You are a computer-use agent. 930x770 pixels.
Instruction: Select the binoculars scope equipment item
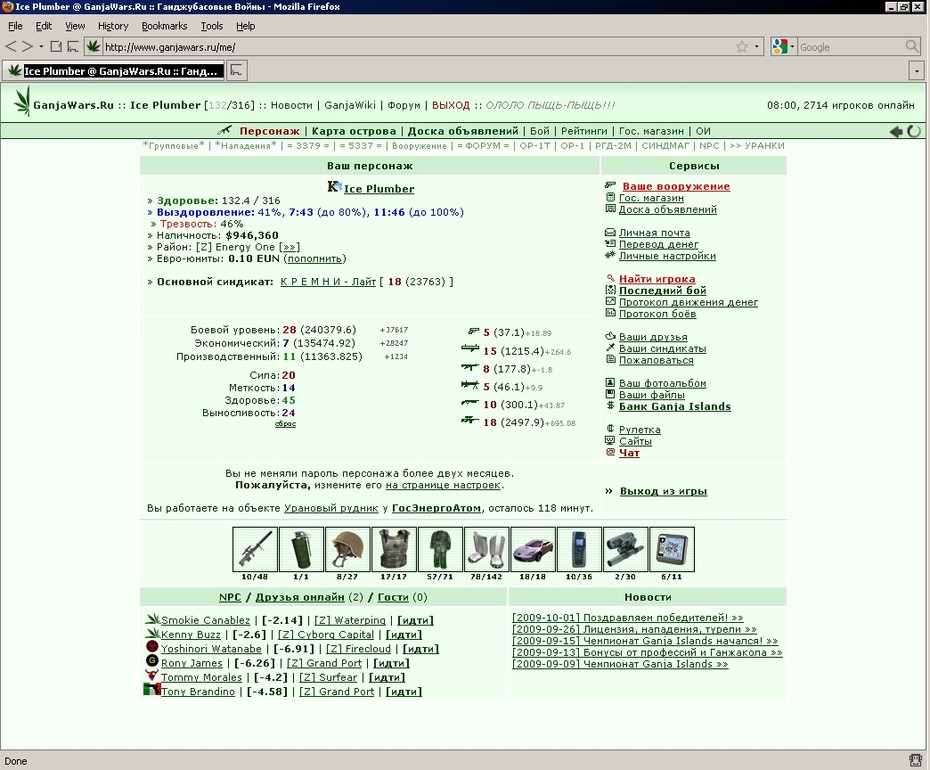[625, 549]
